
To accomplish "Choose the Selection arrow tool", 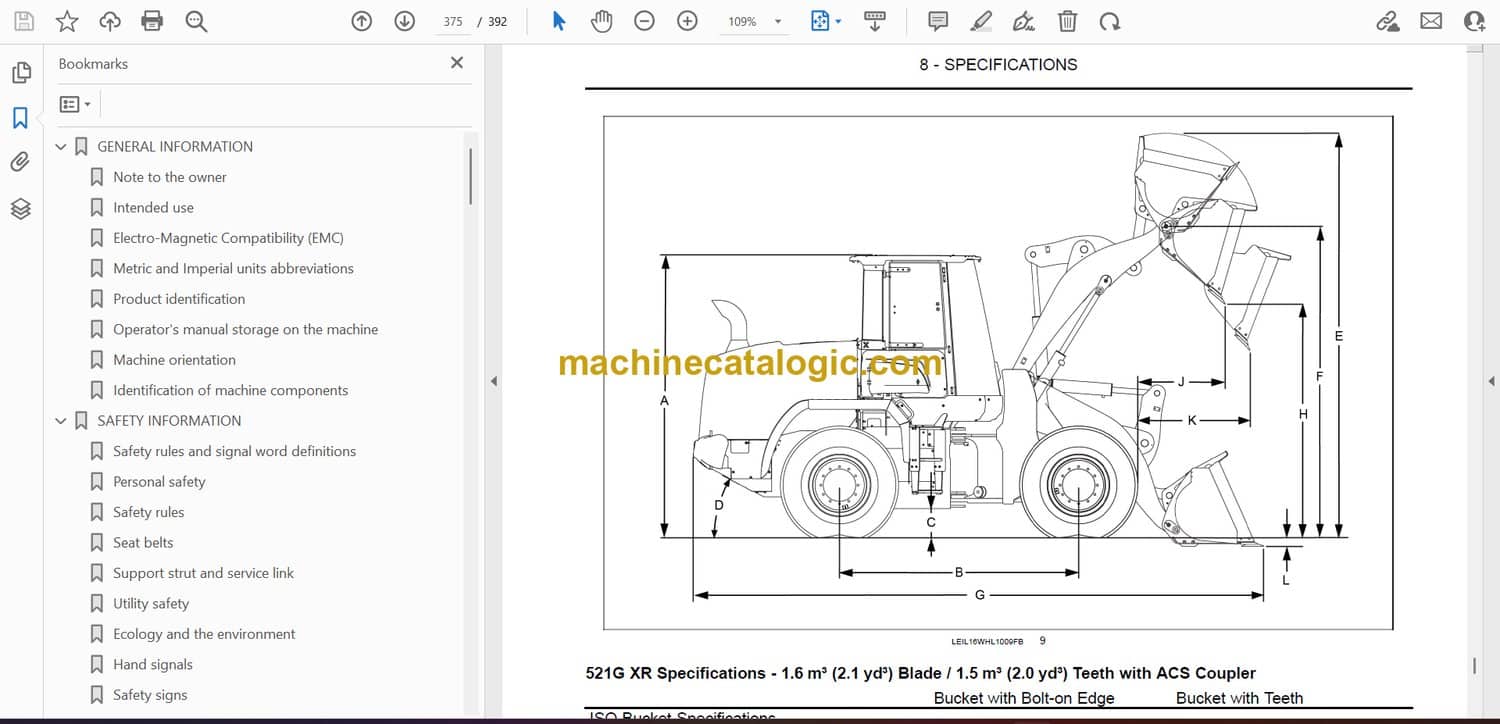I will (x=559, y=21).
